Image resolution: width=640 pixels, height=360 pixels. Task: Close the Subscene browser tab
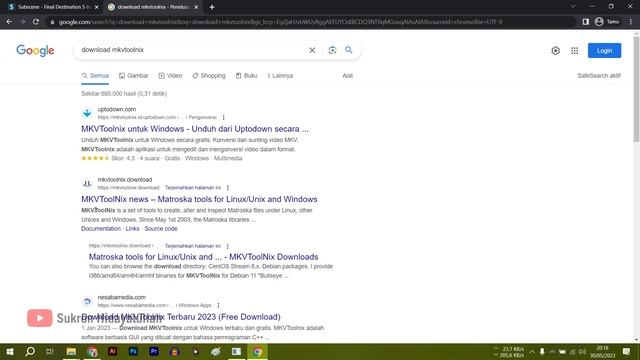tap(96, 7)
